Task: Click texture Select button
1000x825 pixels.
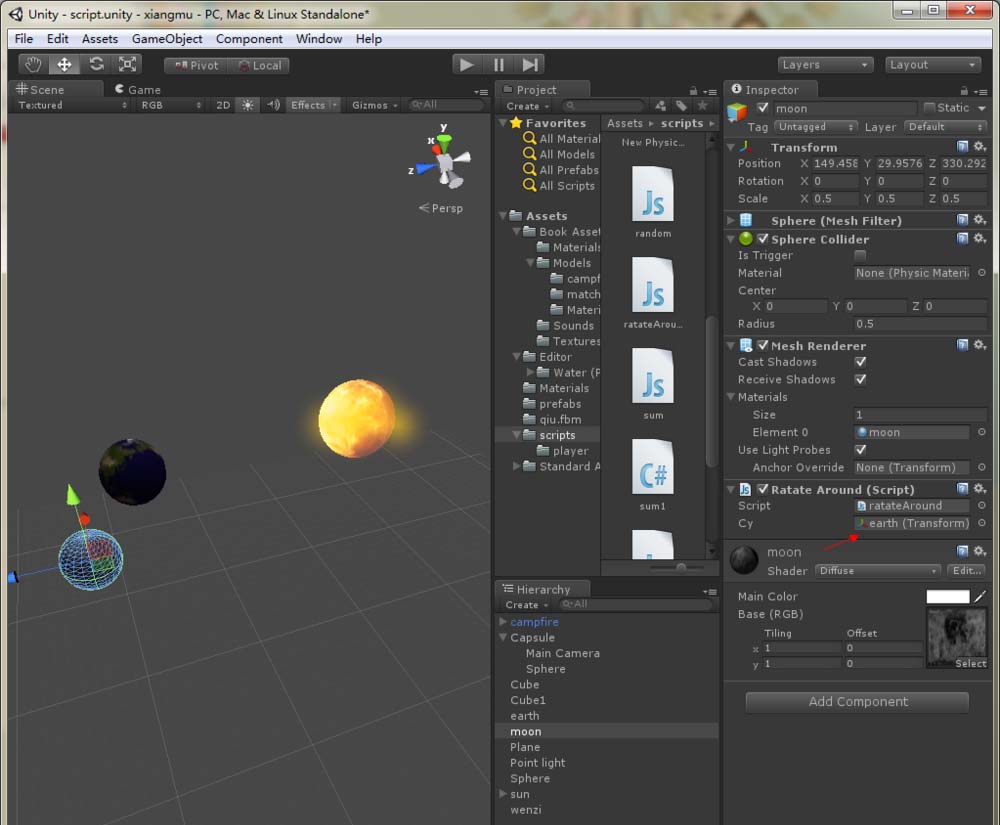Action: pos(969,663)
